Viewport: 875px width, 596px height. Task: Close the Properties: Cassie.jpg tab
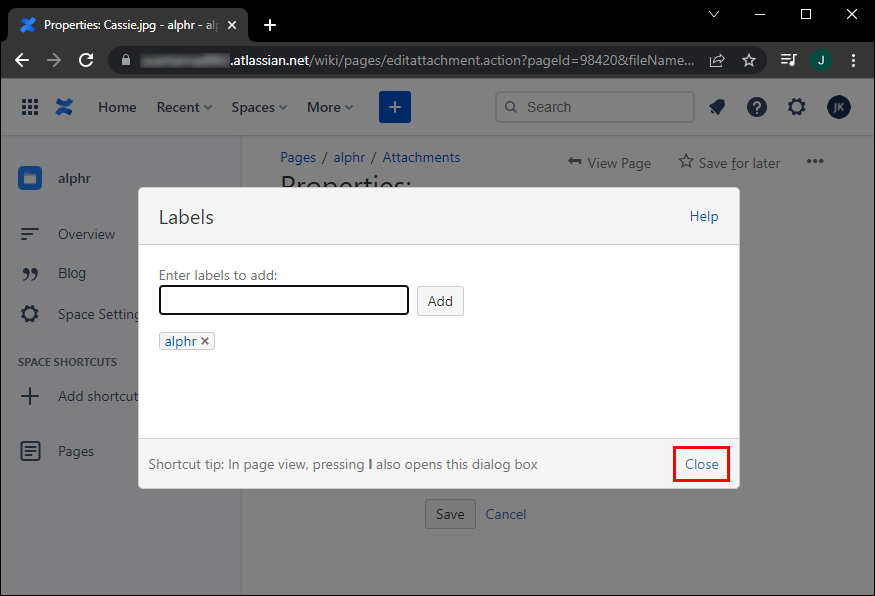tap(232, 25)
